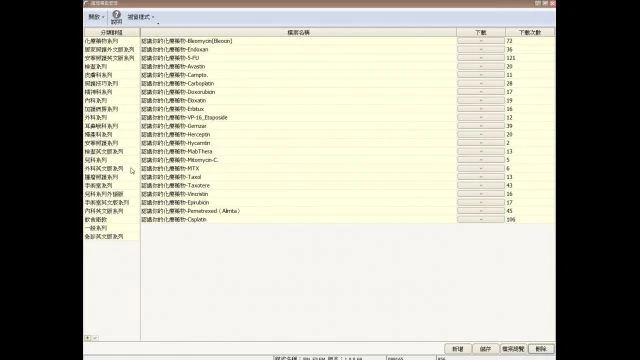Viewport: 640px width, 360px height.
Task: Click the download count 45 in the Pemetrexed row
Action: pyautogui.click(x=509, y=211)
